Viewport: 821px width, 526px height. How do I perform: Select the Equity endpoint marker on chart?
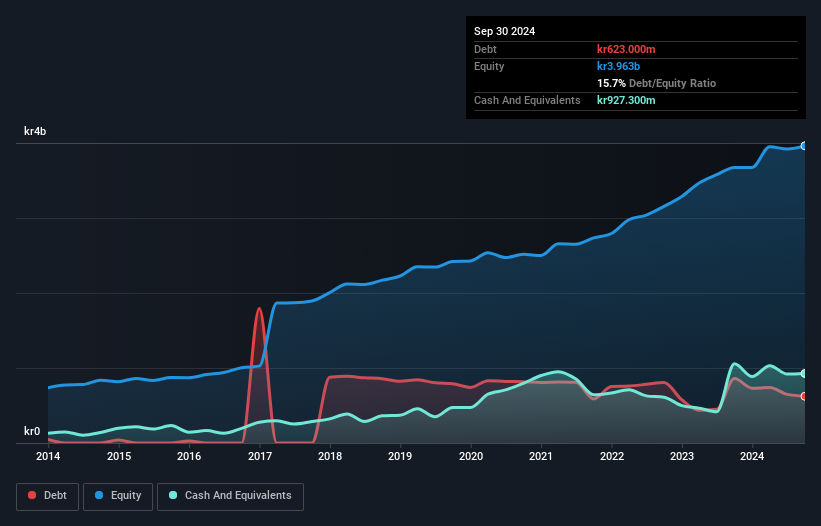point(804,146)
